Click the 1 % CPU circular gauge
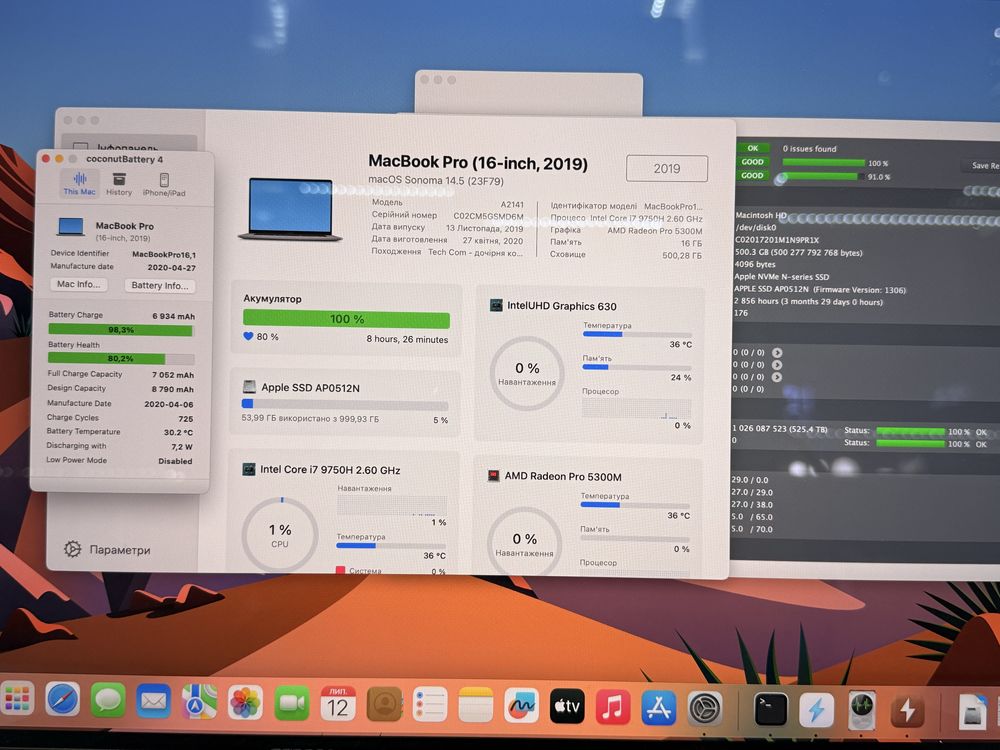The image size is (1000, 750). tap(279, 535)
